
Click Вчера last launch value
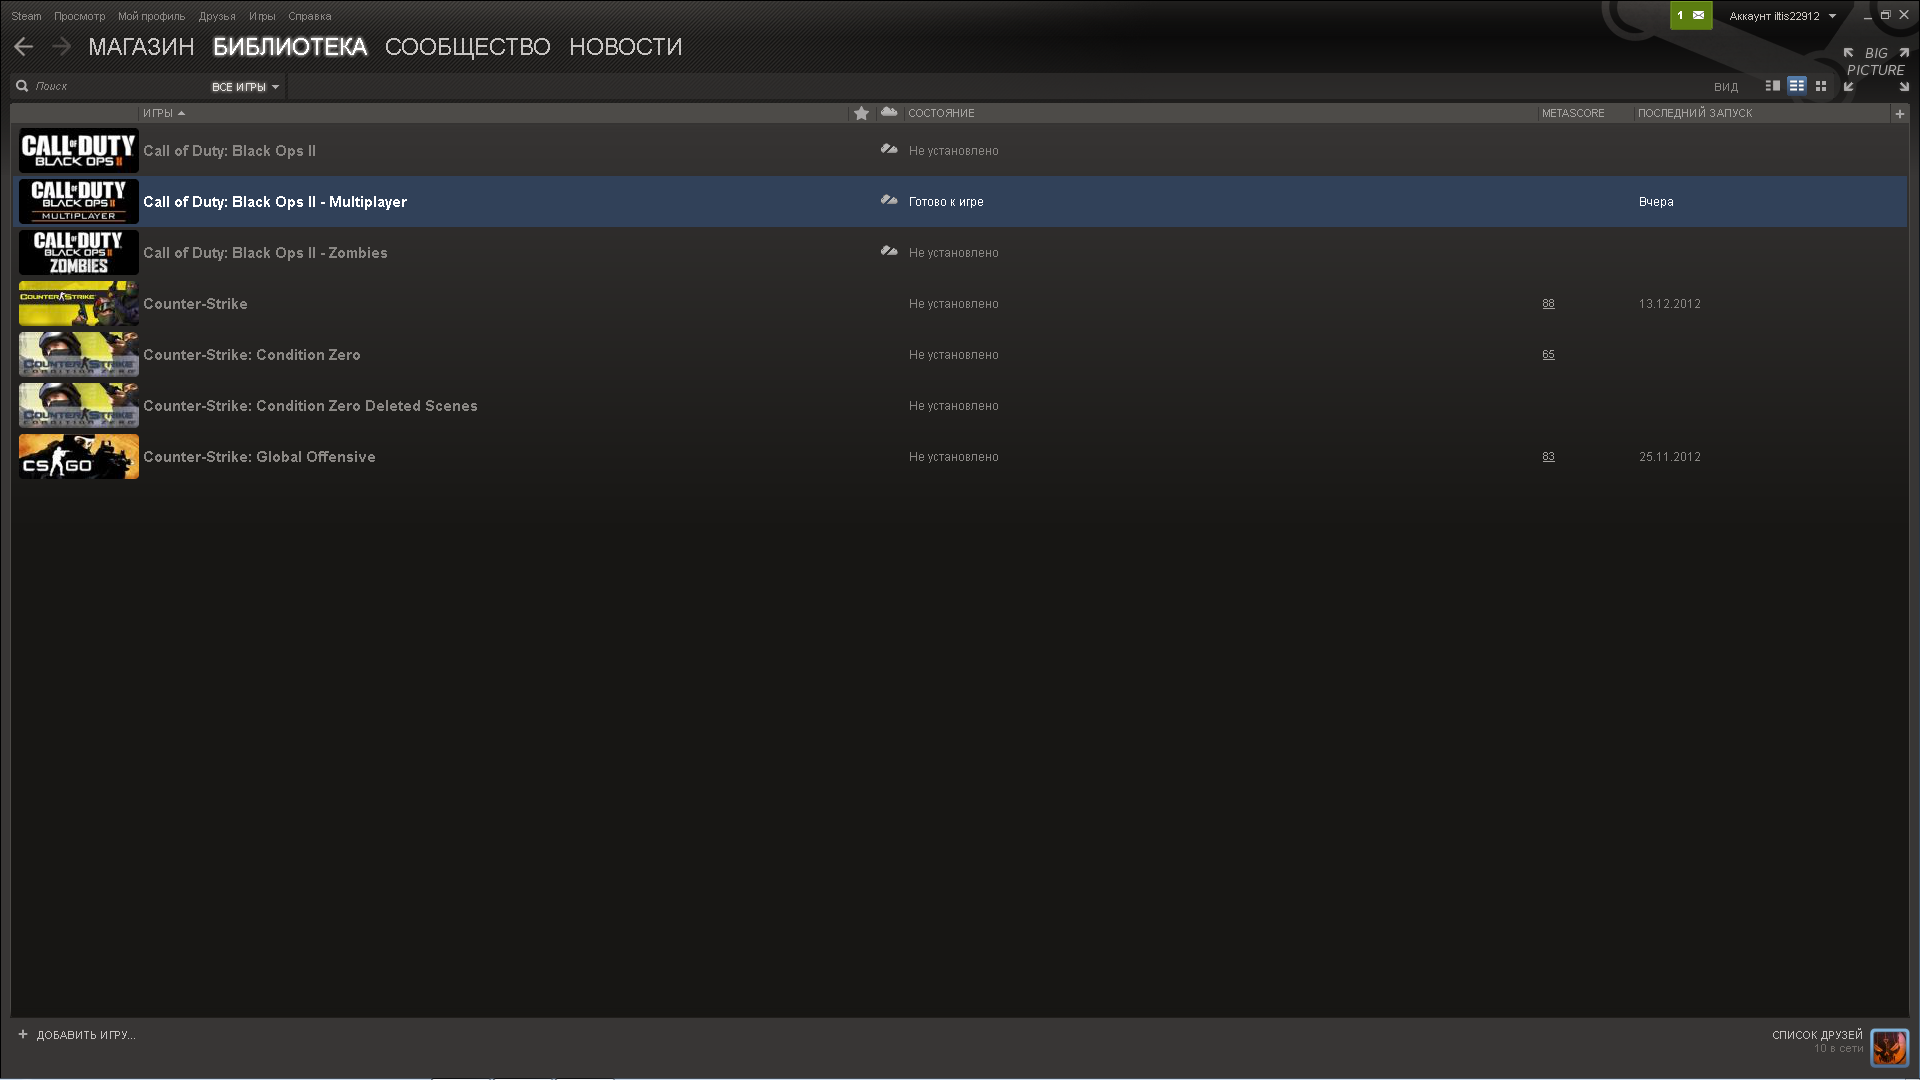tap(1656, 202)
